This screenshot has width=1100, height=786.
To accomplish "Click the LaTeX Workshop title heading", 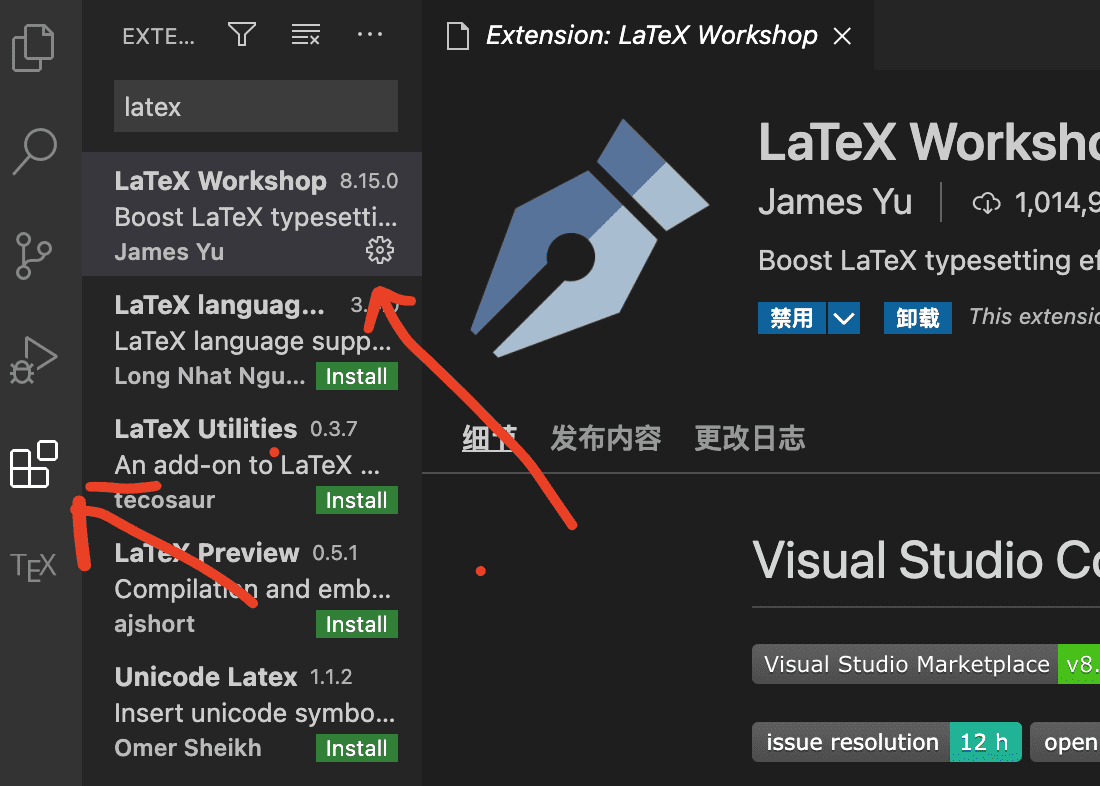I will [x=929, y=142].
